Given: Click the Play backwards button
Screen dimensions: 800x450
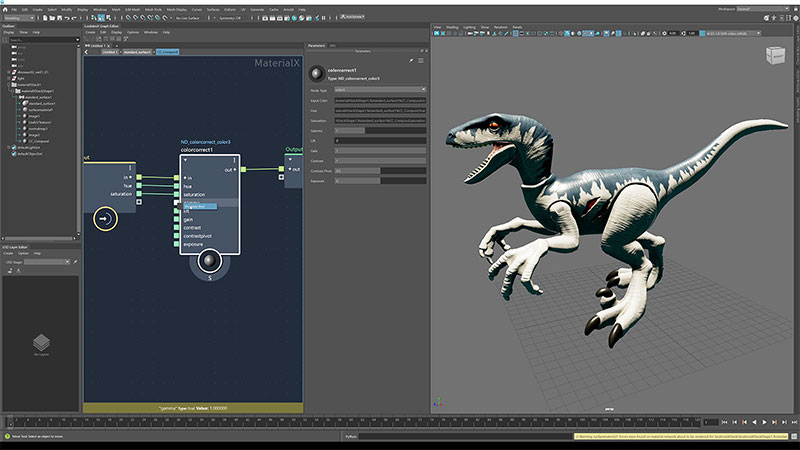Looking at the screenshot, I should [755, 422].
